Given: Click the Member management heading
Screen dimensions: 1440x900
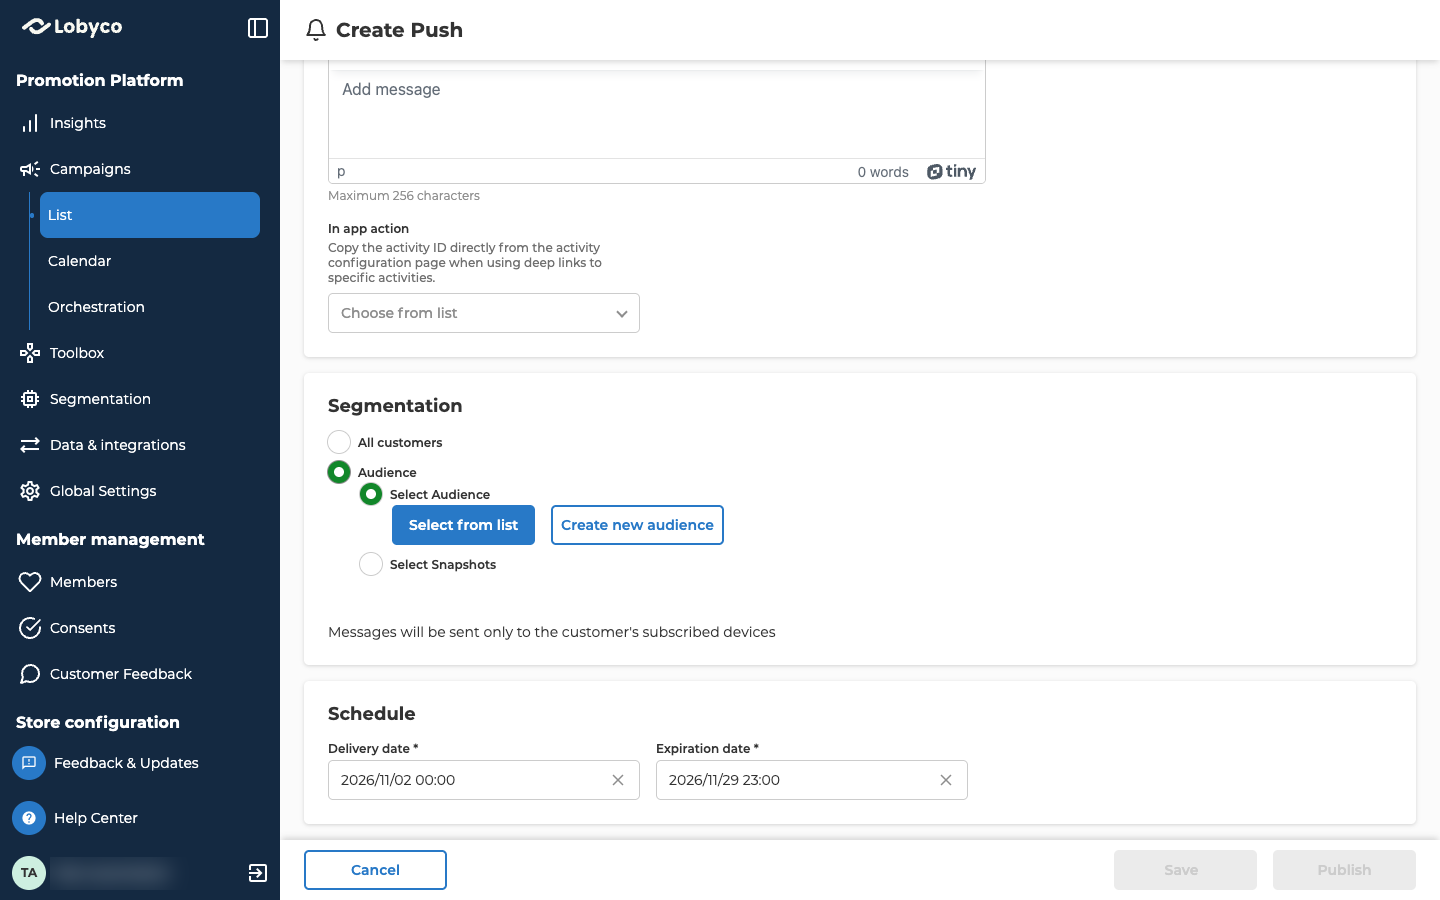Looking at the screenshot, I should tap(110, 539).
